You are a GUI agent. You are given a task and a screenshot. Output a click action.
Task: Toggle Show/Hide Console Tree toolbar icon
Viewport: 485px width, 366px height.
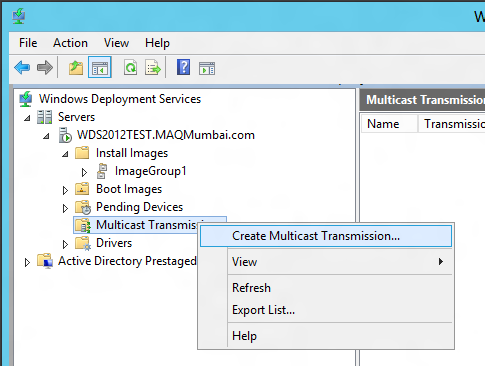tap(100, 68)
